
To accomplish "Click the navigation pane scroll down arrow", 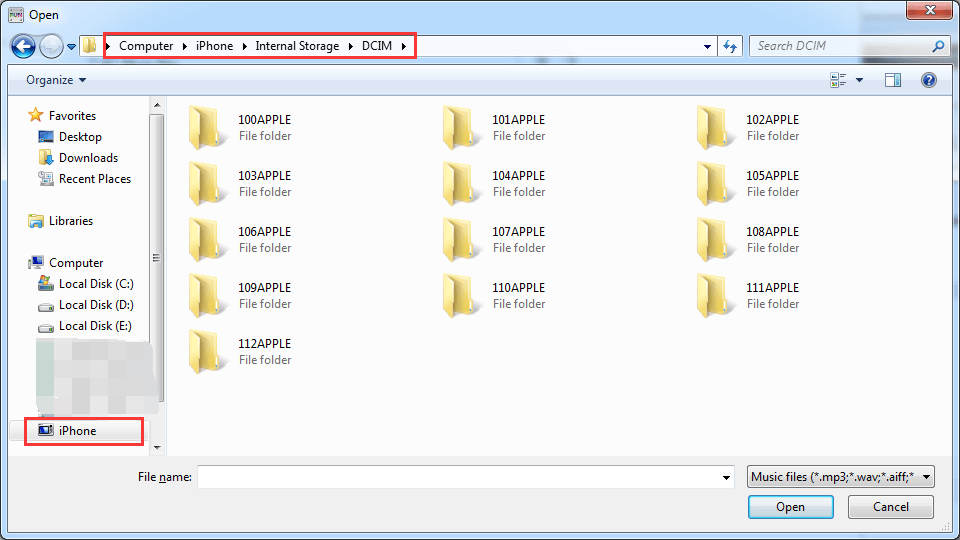I will point(157,448).
